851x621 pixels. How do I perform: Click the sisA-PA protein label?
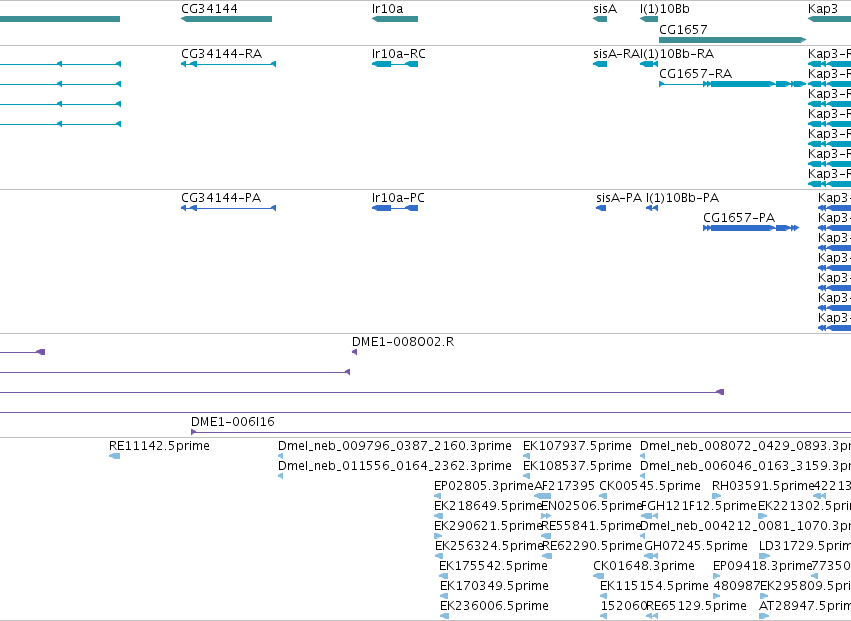[x=619, y=198]
